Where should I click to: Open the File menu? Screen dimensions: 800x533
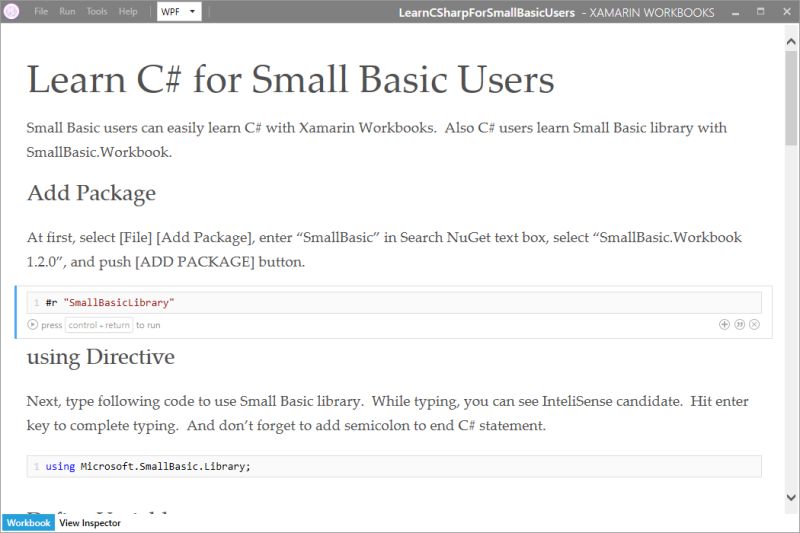click(x=41, y=11)
